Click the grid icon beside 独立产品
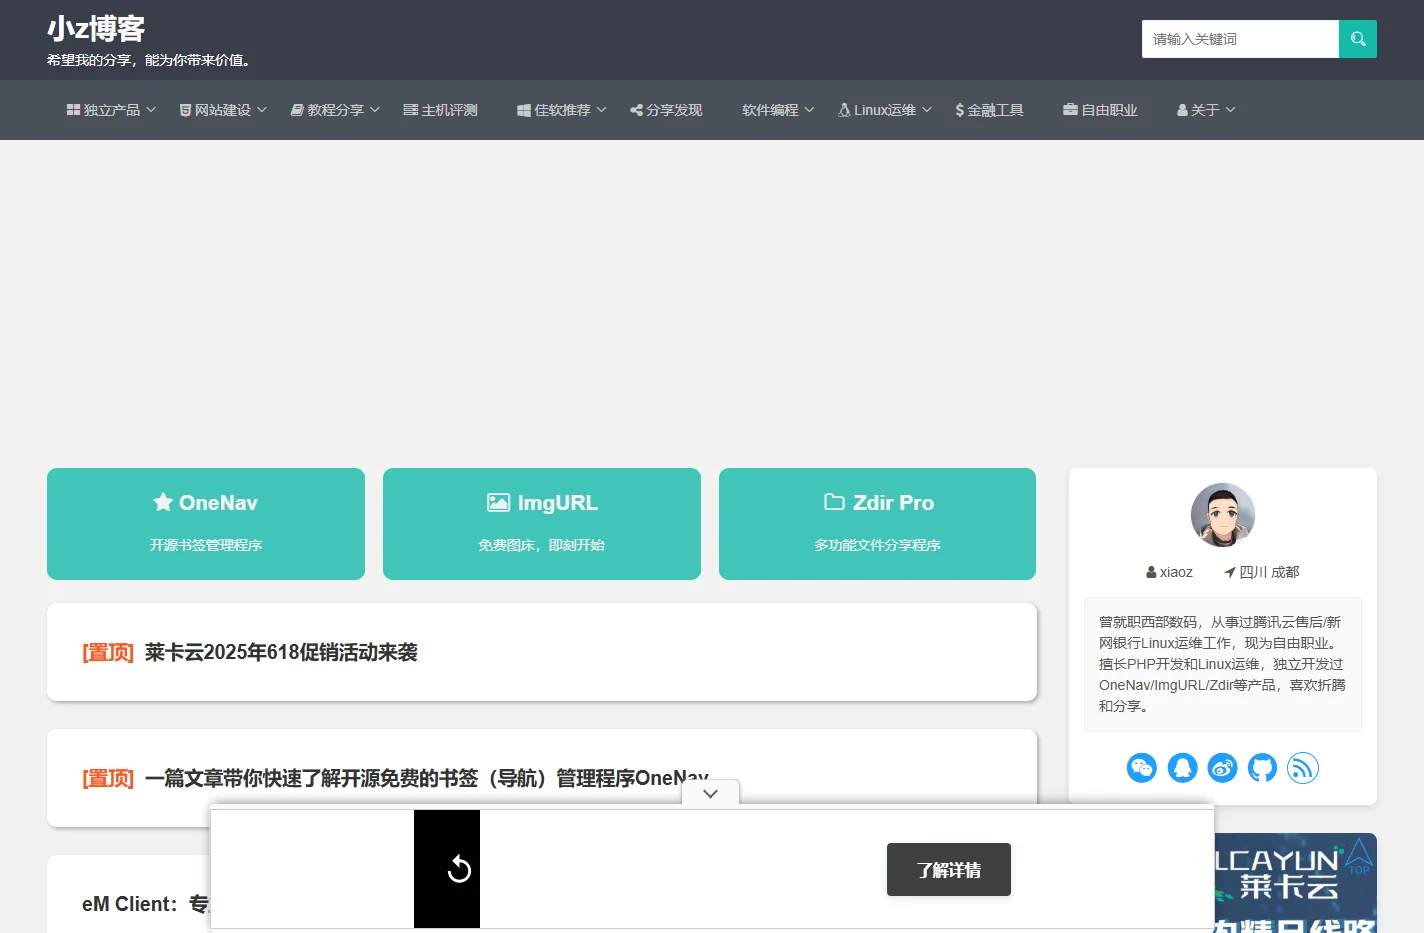The height and width of the screenshot is (933, 1424). [73, 110]
